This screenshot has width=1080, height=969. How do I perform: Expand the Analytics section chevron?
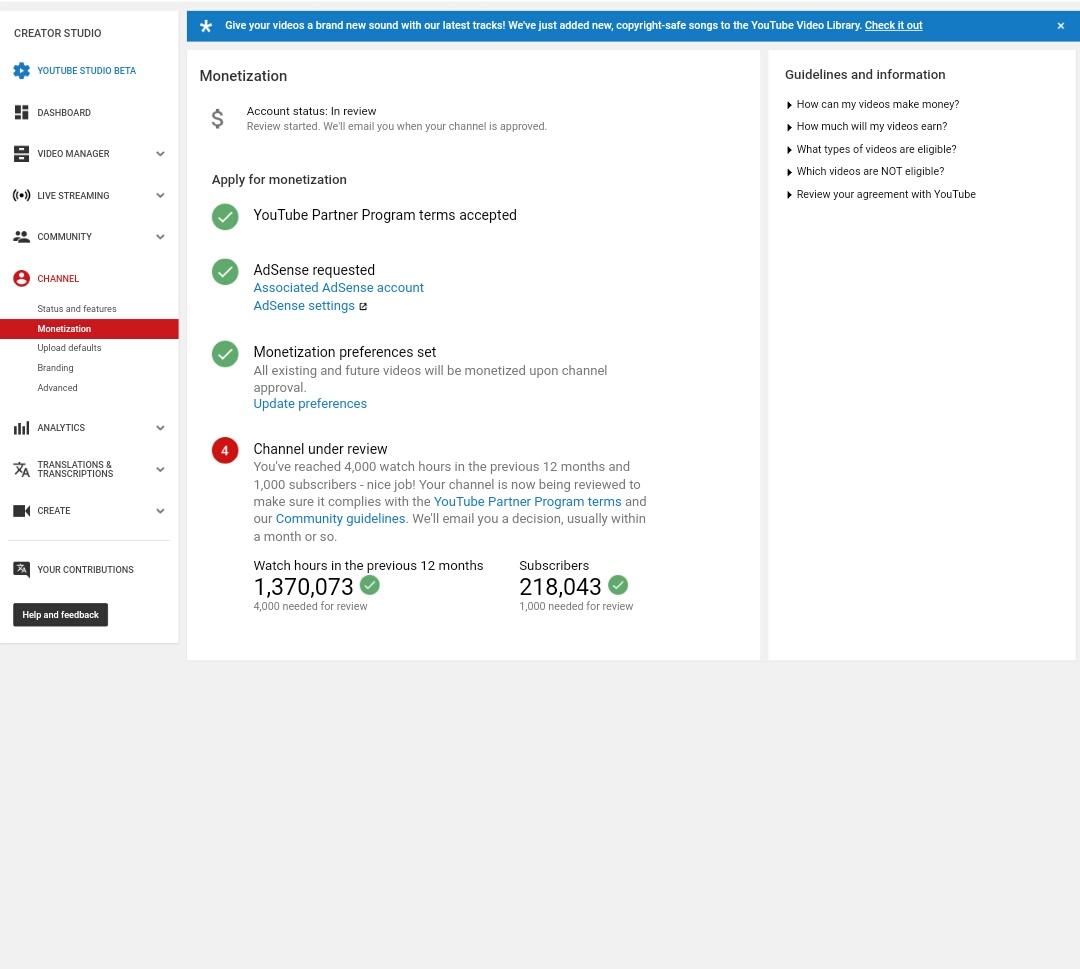coord(160,428)
